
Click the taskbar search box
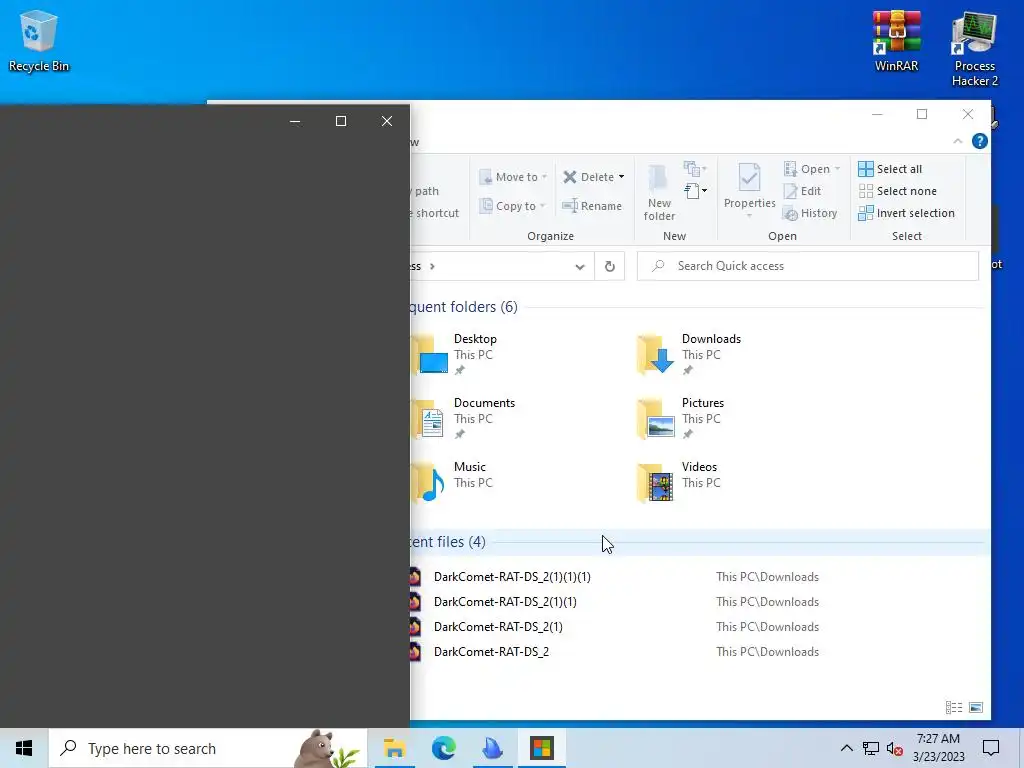coord(208,748)
